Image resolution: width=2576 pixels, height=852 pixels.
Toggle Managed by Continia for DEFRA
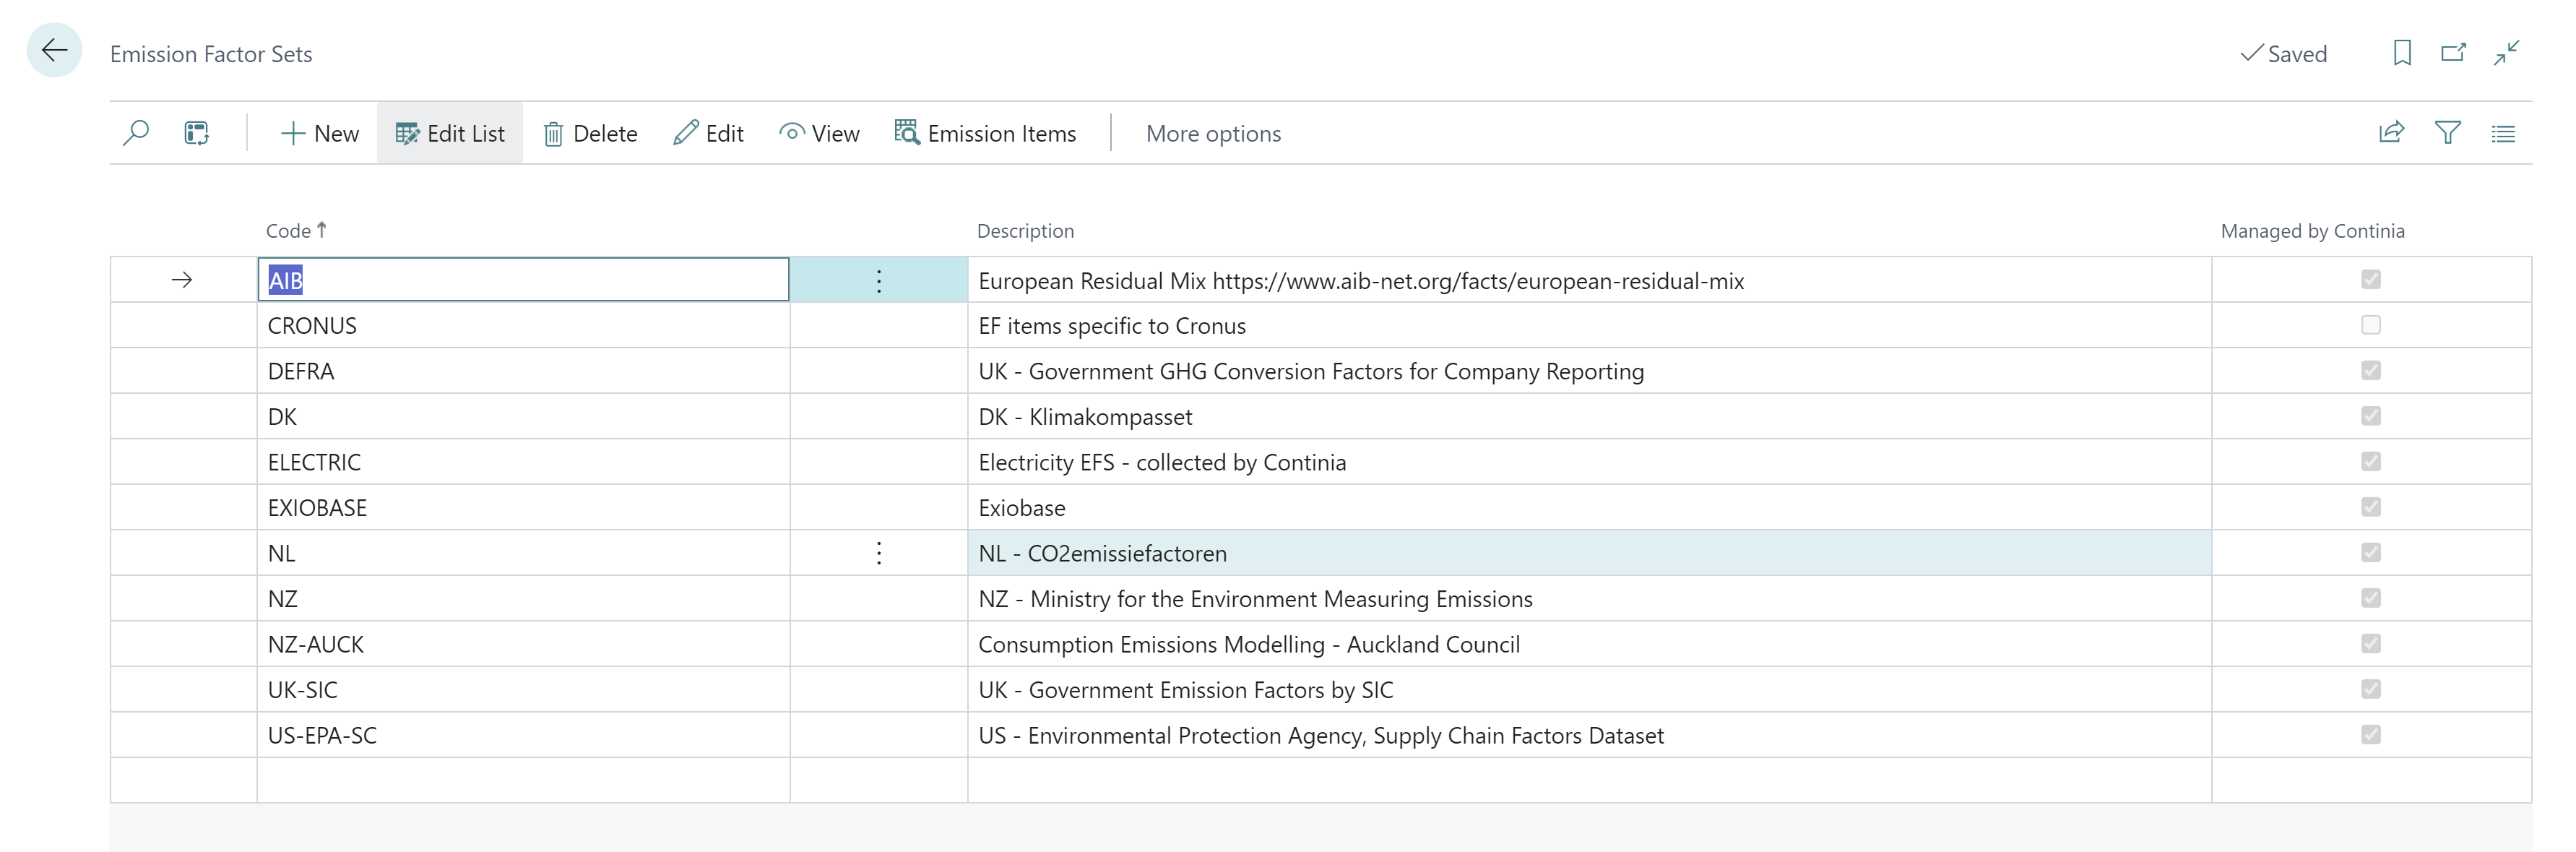pos(2370,370)
